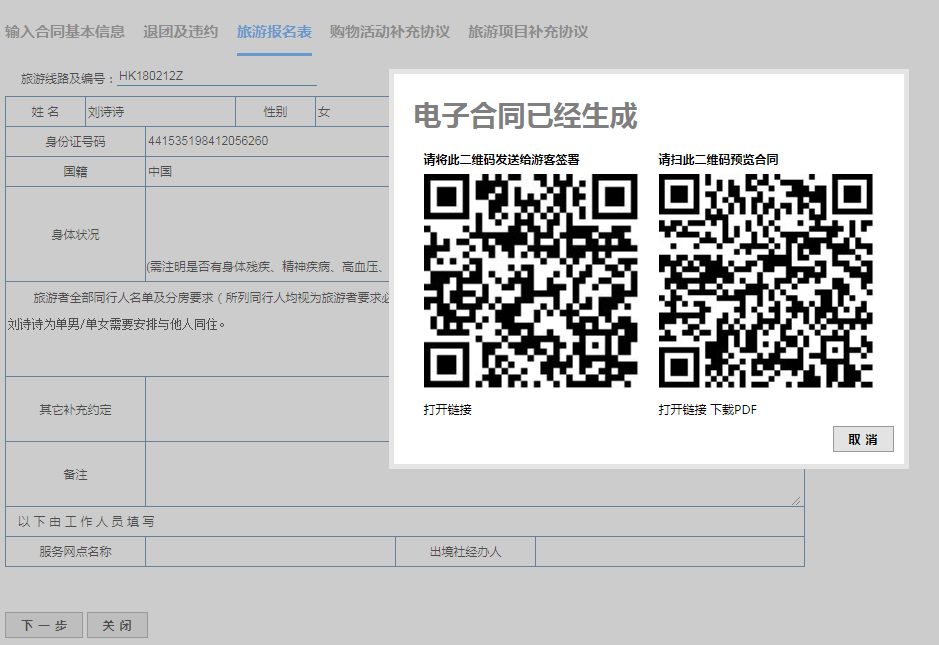Image resolution: width=939 pixels, height=645 pixels.
Task: Click the contract preview QR code
Action: point(765,281)
